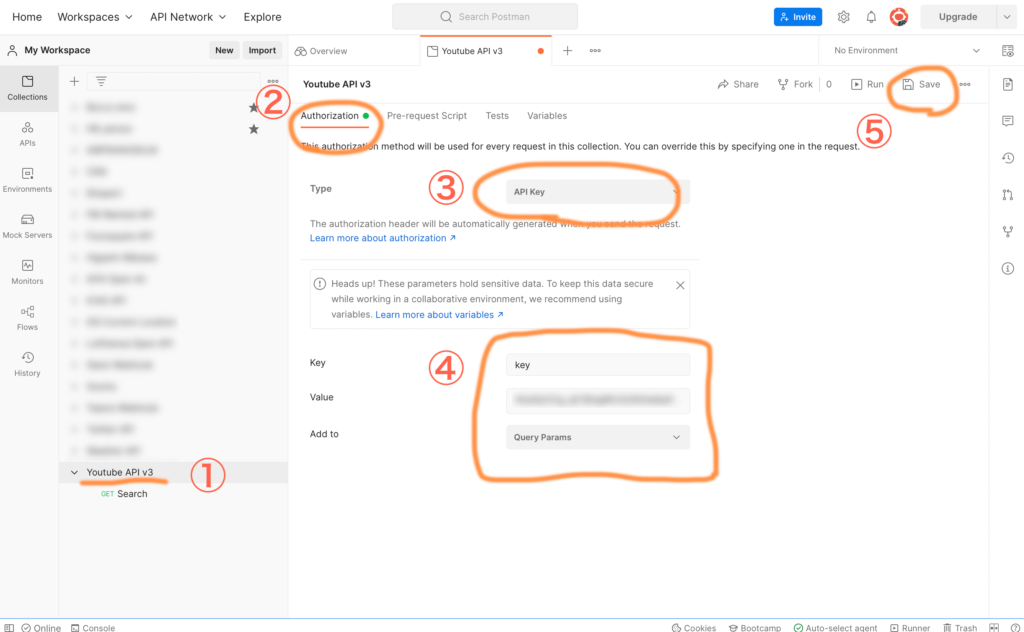1024x632 pixels.
Task: Show request History in the sidebar
Action: tap(27, 363)
